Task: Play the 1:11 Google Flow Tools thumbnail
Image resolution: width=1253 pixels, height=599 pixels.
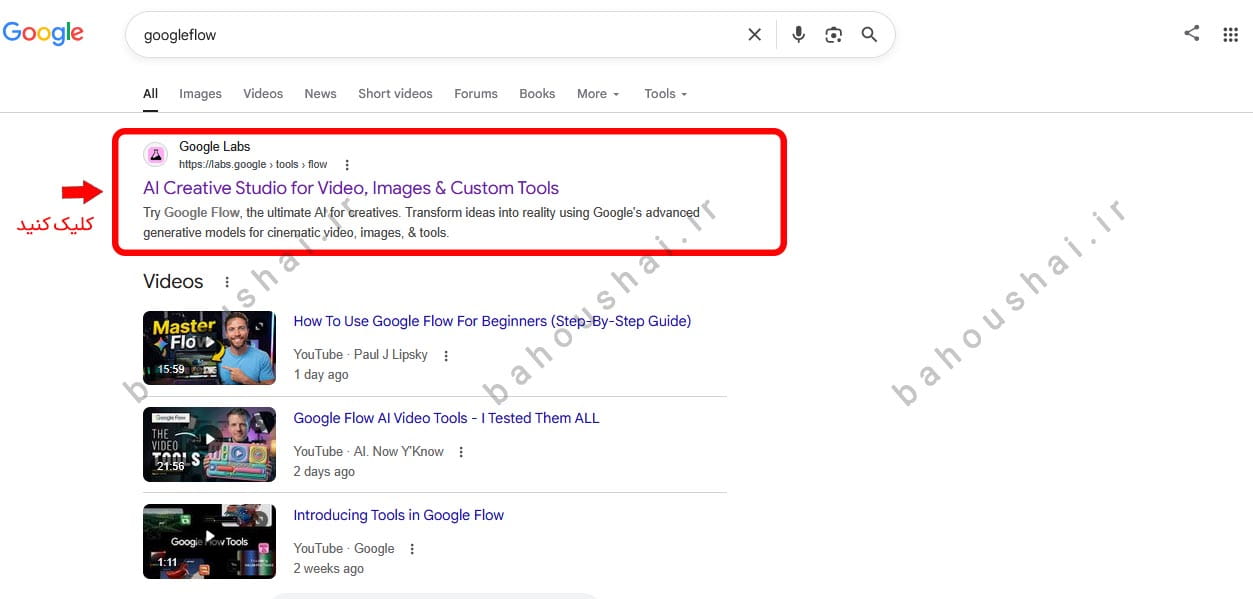Action: (209, 542)
